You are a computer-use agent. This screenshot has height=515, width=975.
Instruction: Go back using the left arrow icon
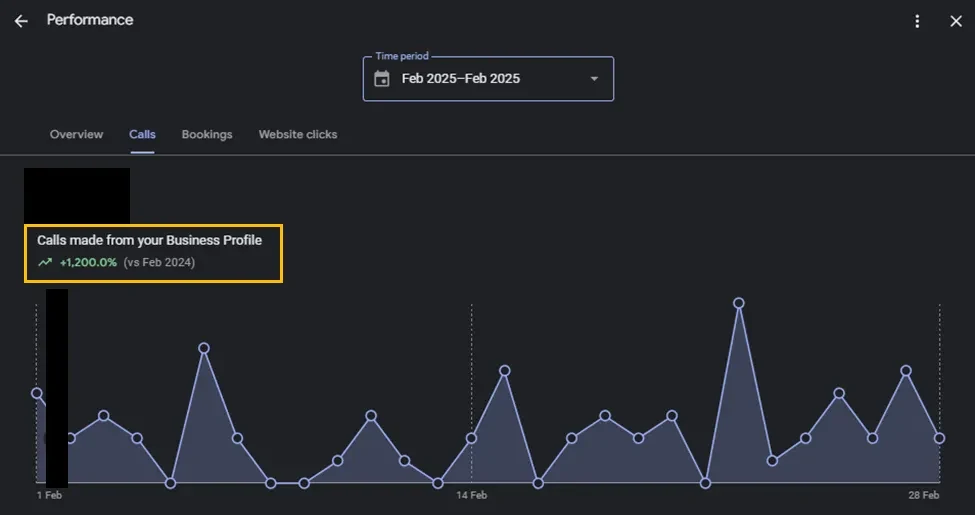tap(21, 21)
